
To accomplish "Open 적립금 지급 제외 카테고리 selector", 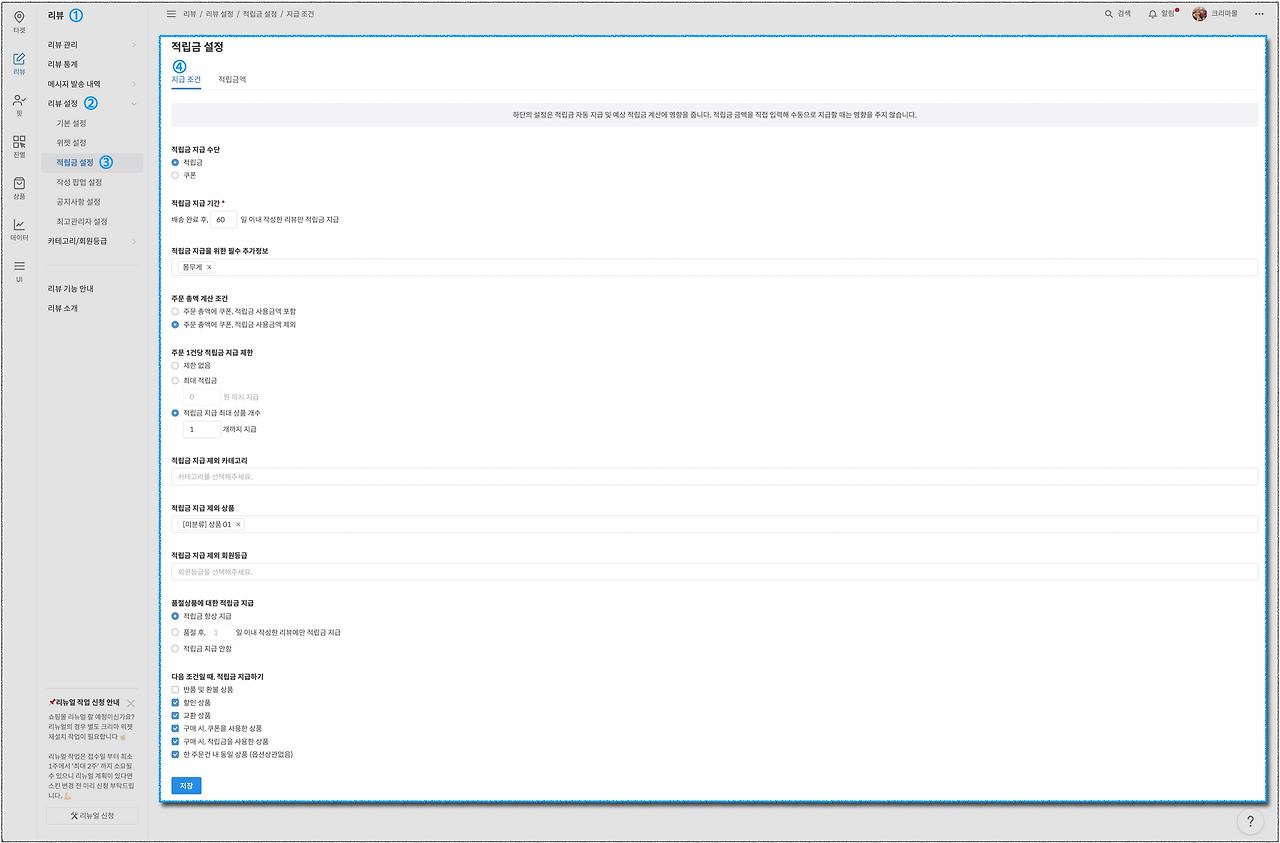I will (x=714, y=477).
